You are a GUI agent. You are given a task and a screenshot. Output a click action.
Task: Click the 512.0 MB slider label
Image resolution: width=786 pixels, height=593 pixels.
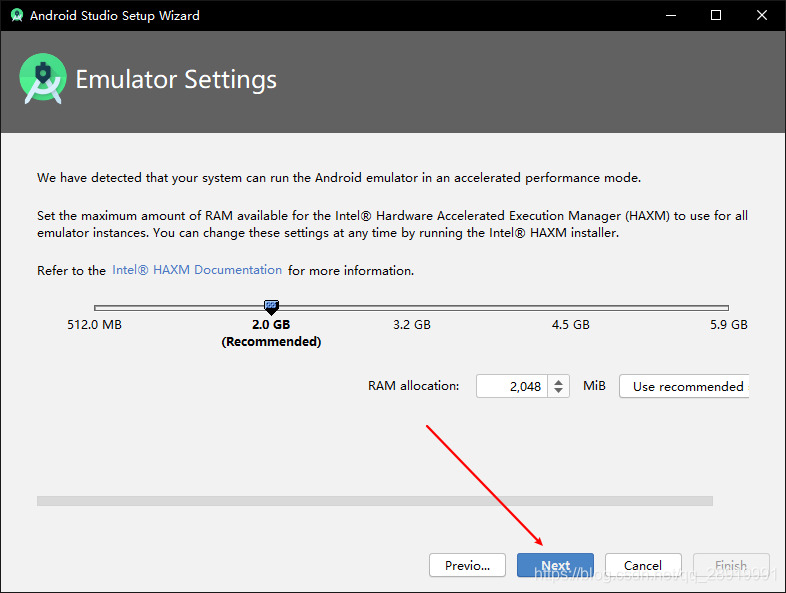[94, 325]
